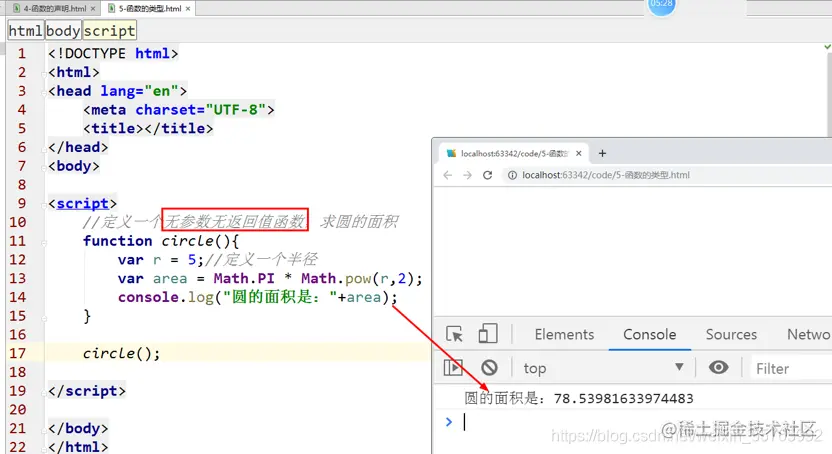Screen dimensions: 832x454
Task: Collapse the head tag fold on line 3
Action: pos(44,92)
